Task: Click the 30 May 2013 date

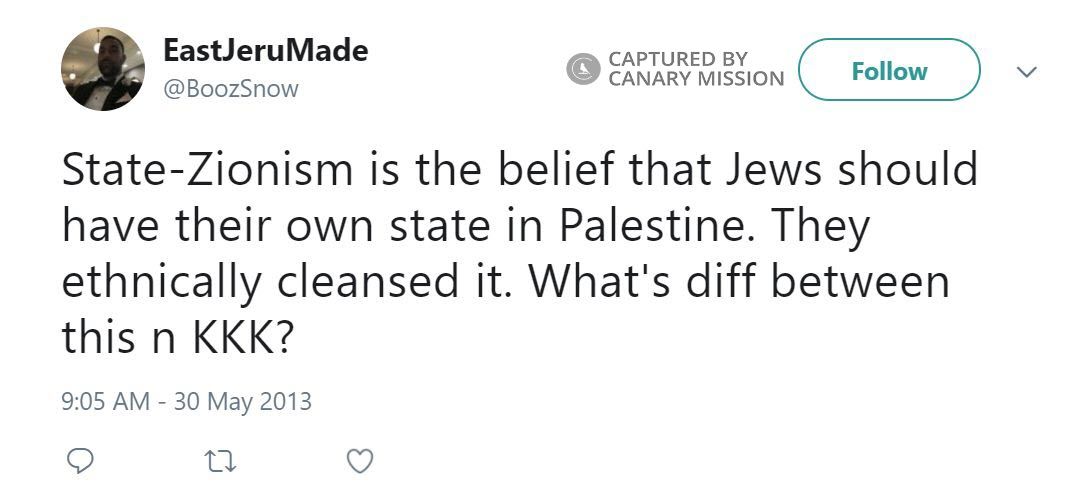Action: (243, 402)
